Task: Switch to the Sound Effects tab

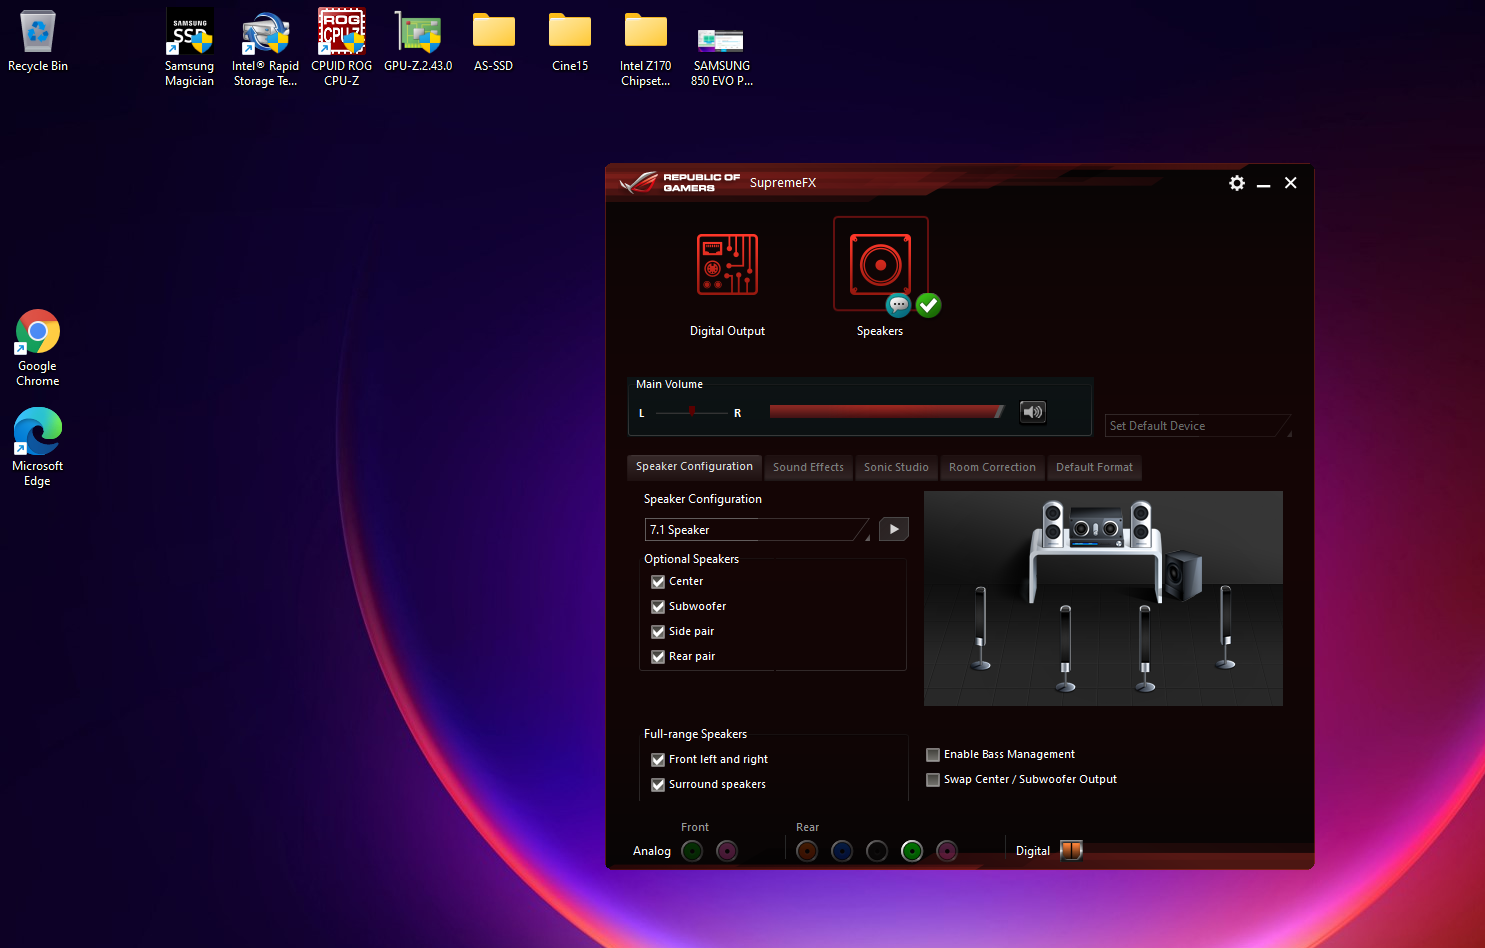Action: point(808,468)
